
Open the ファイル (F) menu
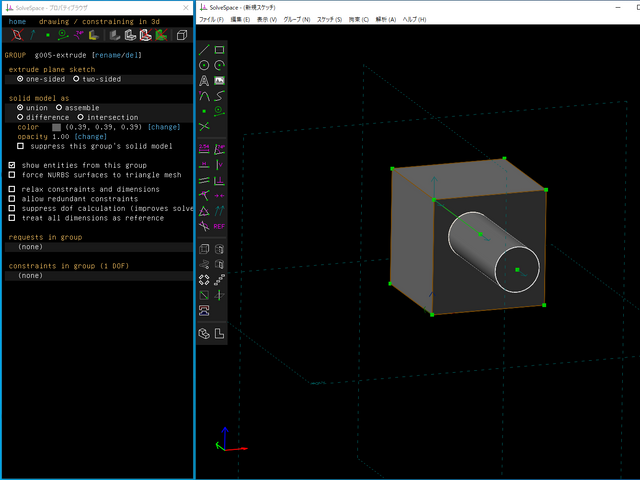coord(212,19)
